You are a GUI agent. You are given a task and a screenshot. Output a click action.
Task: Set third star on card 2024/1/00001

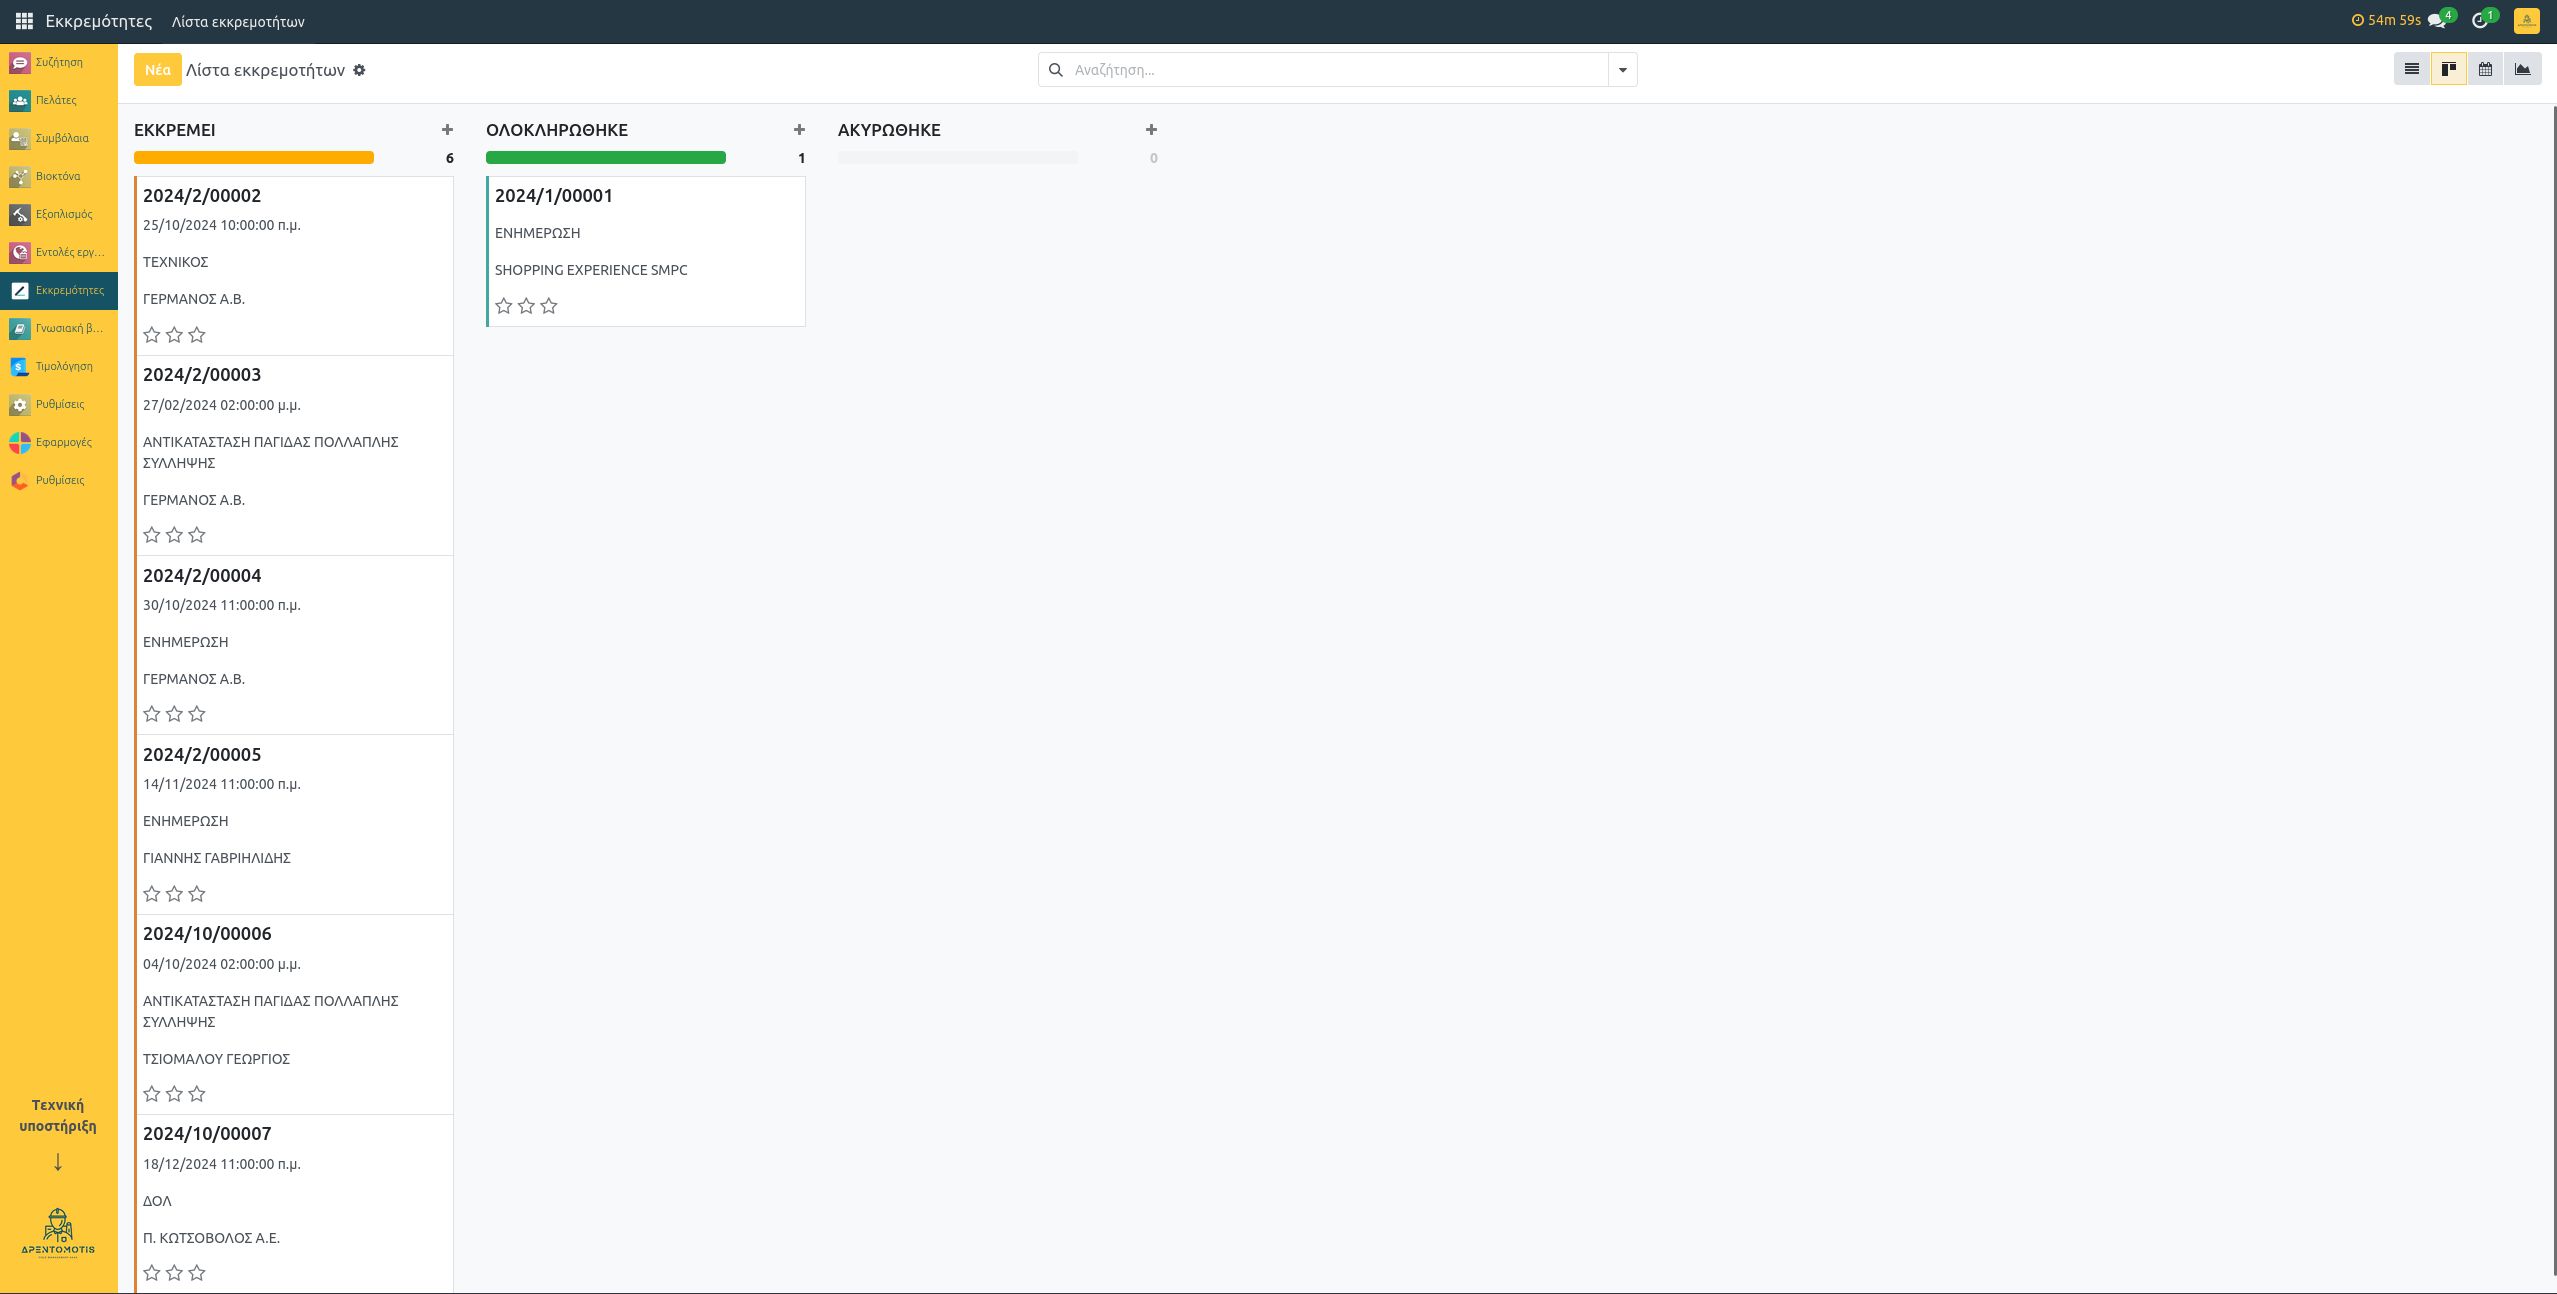tap(549, 306)
